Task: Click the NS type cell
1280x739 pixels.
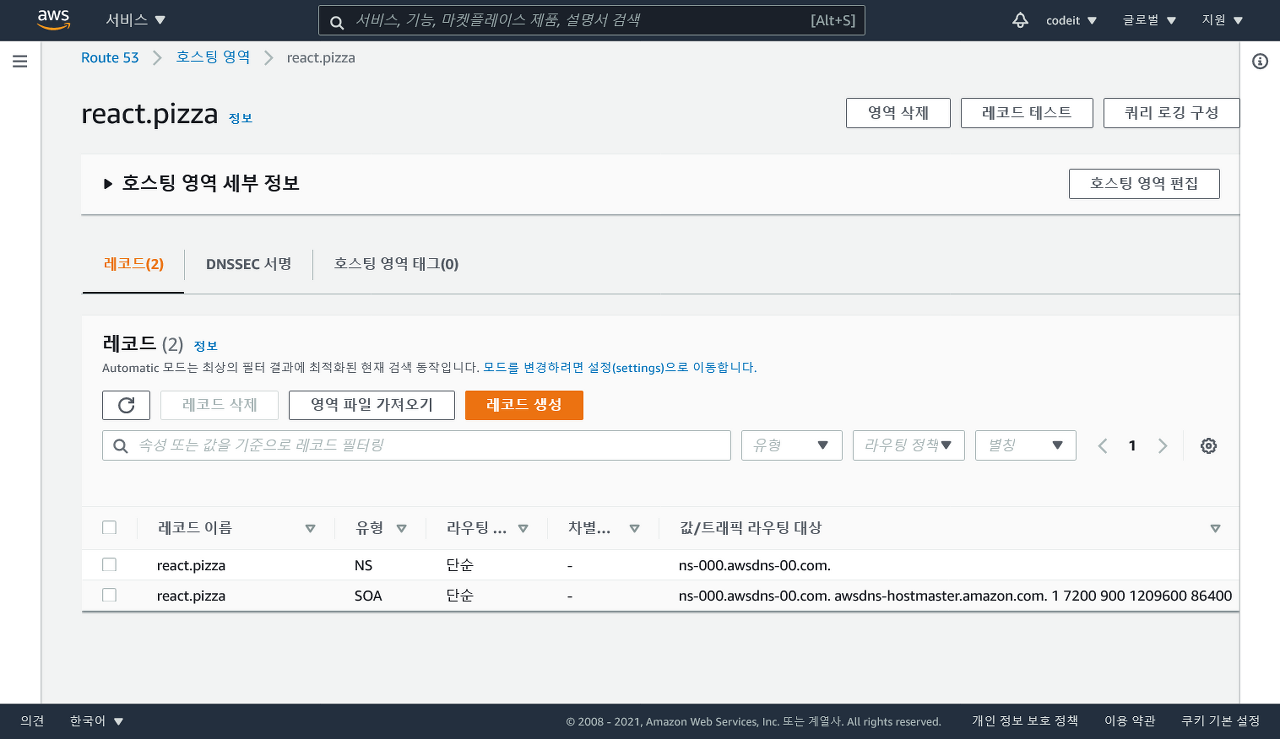Action: coord(364,565)
